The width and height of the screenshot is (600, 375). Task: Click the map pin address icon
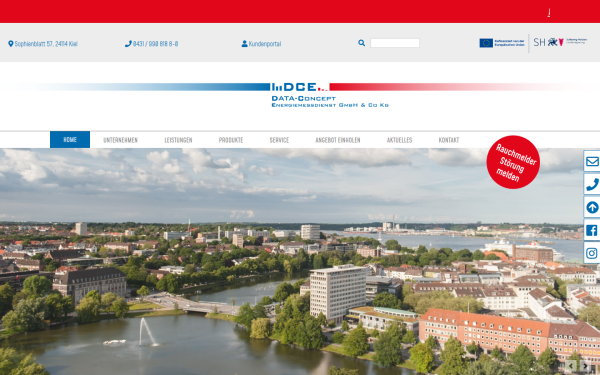[11, 44]
